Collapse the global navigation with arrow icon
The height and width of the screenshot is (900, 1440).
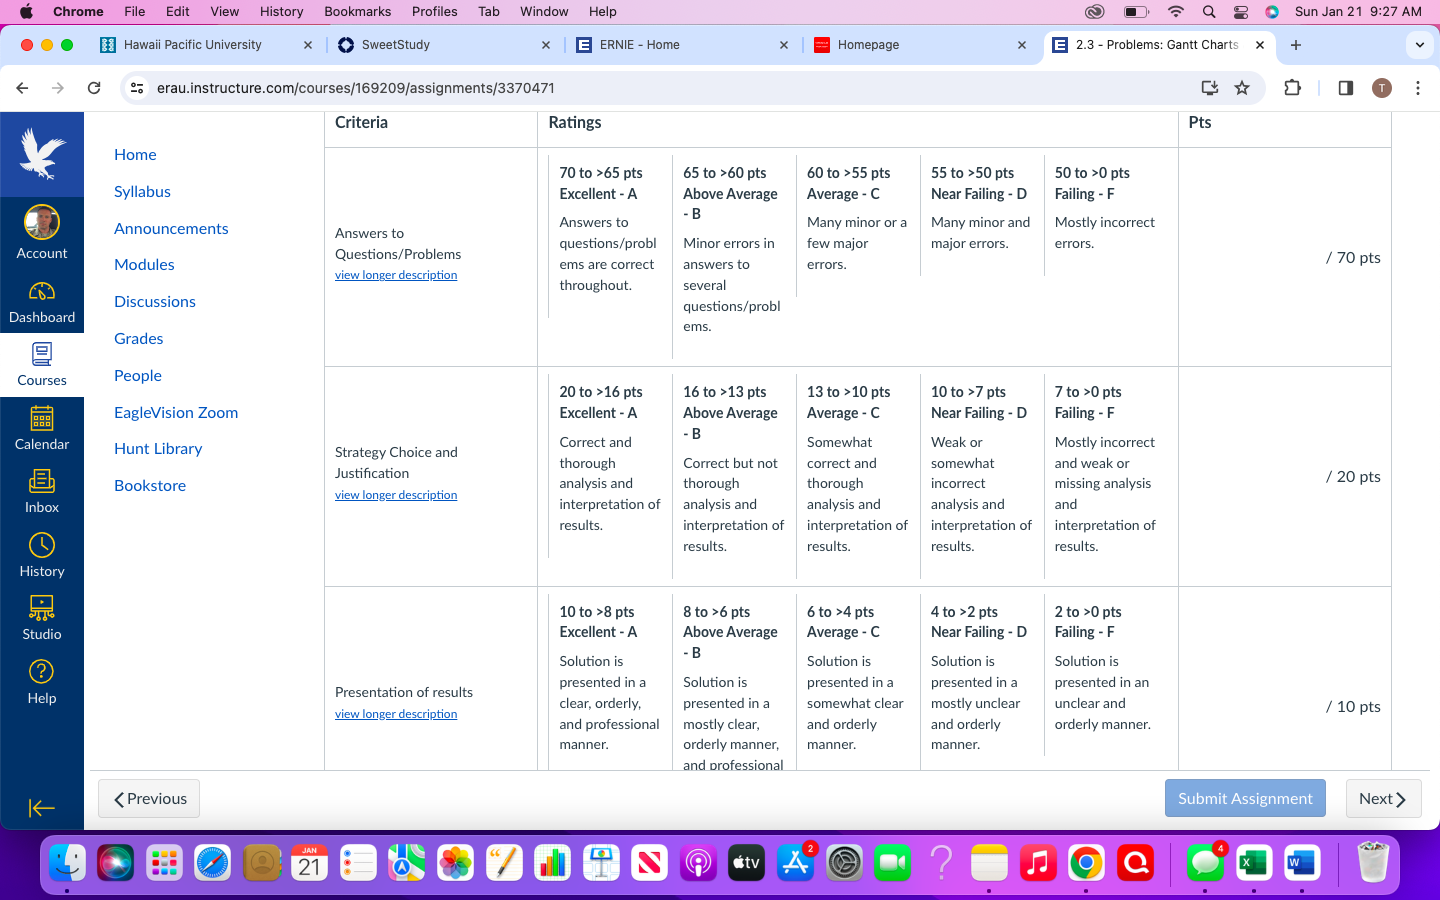[42, 808]
